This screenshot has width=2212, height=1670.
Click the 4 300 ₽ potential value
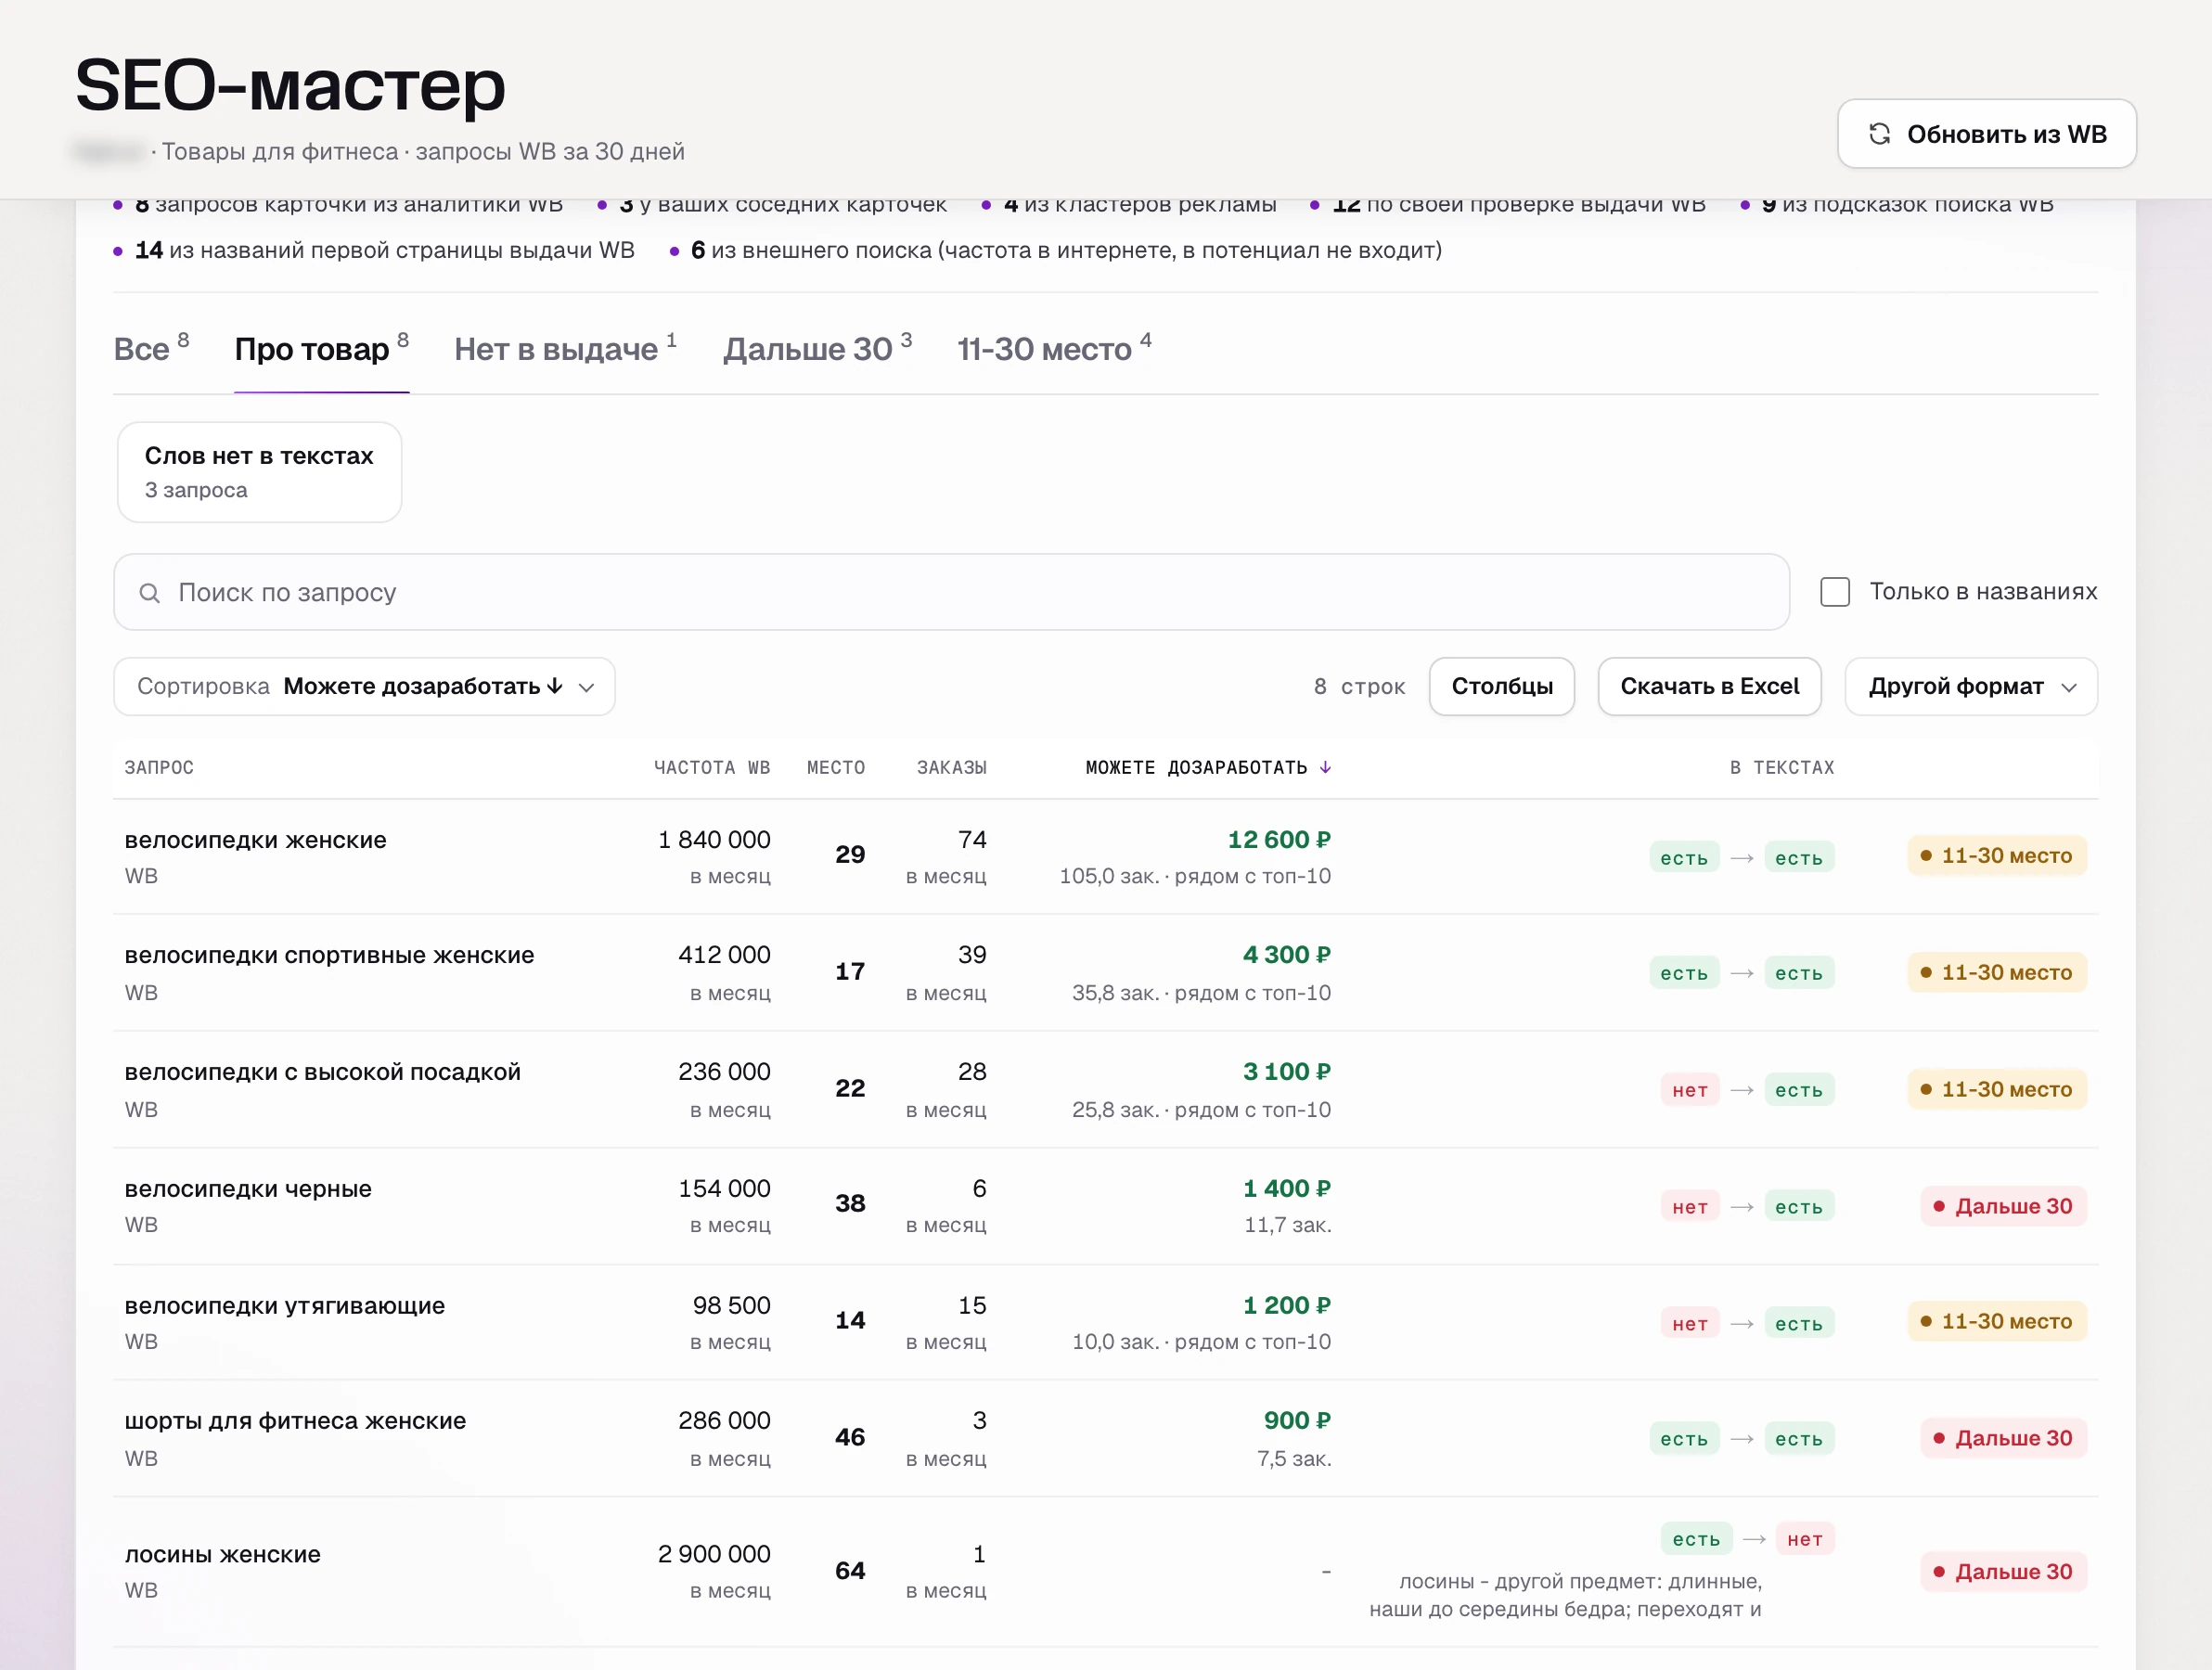[x=1286, y=955]
